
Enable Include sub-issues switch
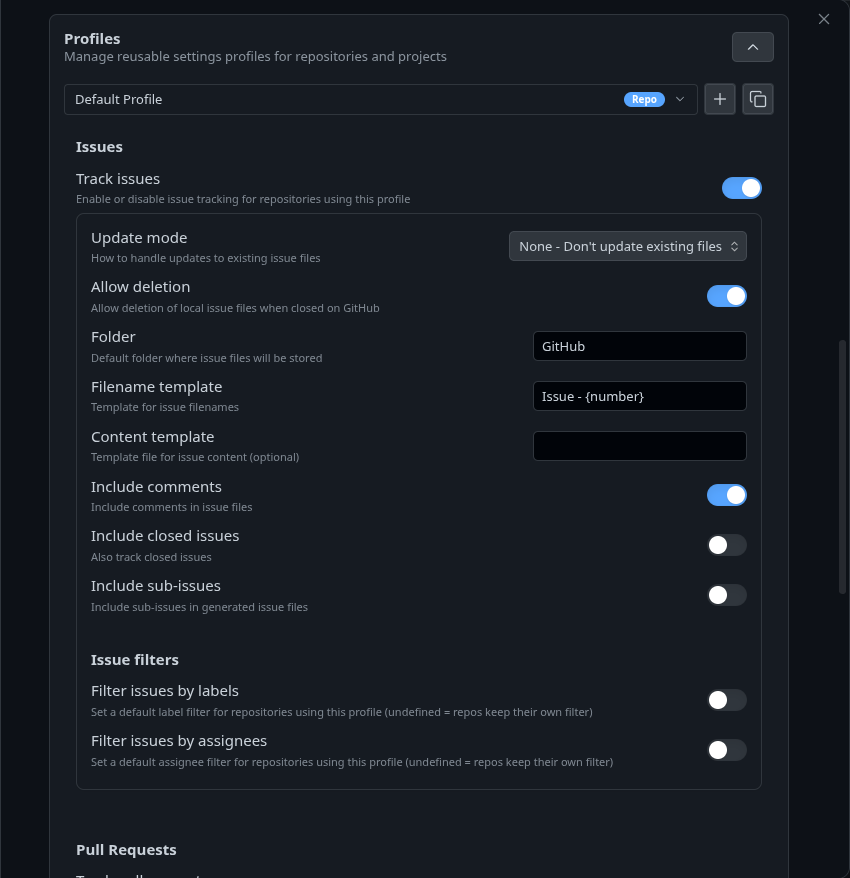[726, 595]
